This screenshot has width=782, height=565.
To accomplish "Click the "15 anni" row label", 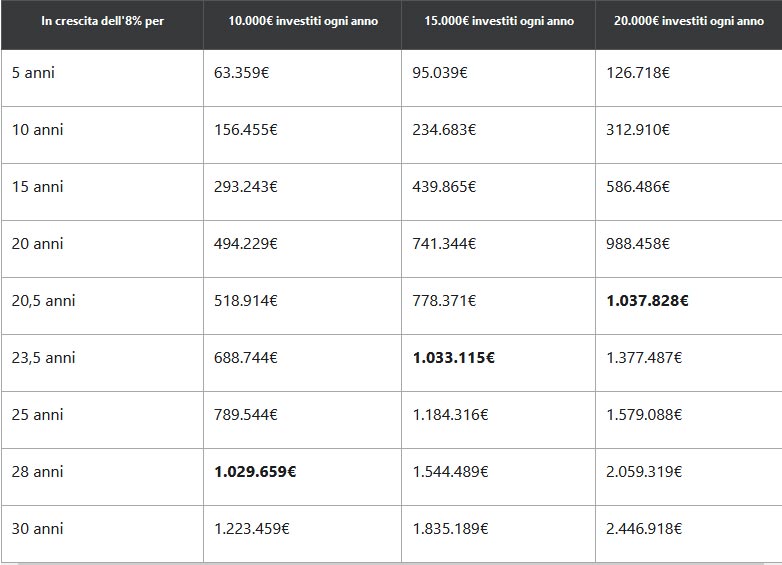I will [38, 186].
